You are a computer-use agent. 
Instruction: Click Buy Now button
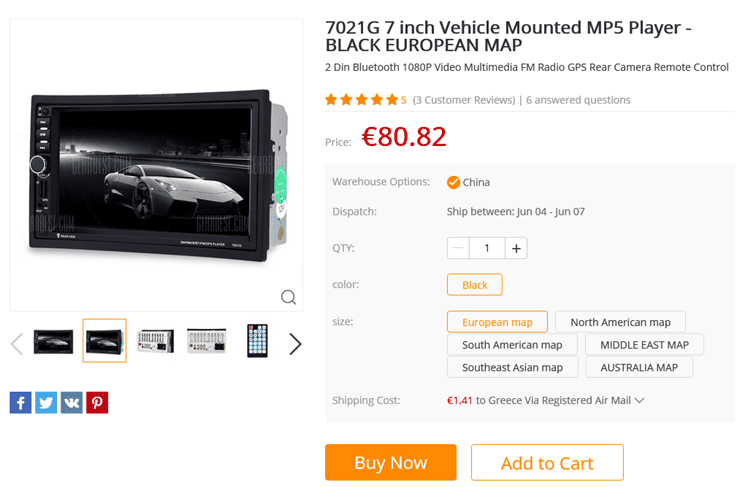pos(391,463)
